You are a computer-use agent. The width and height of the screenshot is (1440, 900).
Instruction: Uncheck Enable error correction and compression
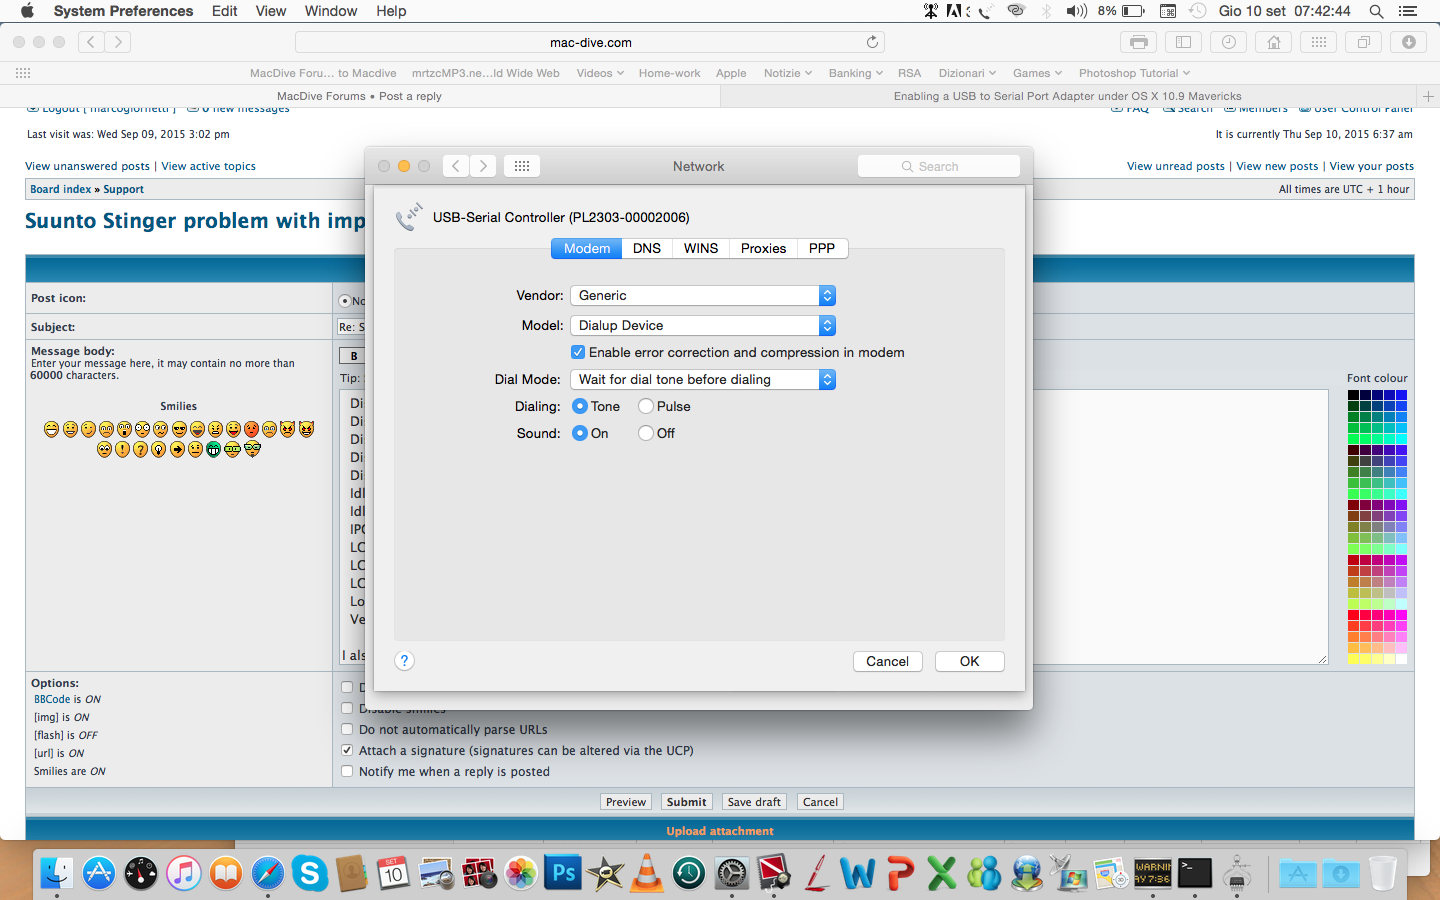point(578,352)
